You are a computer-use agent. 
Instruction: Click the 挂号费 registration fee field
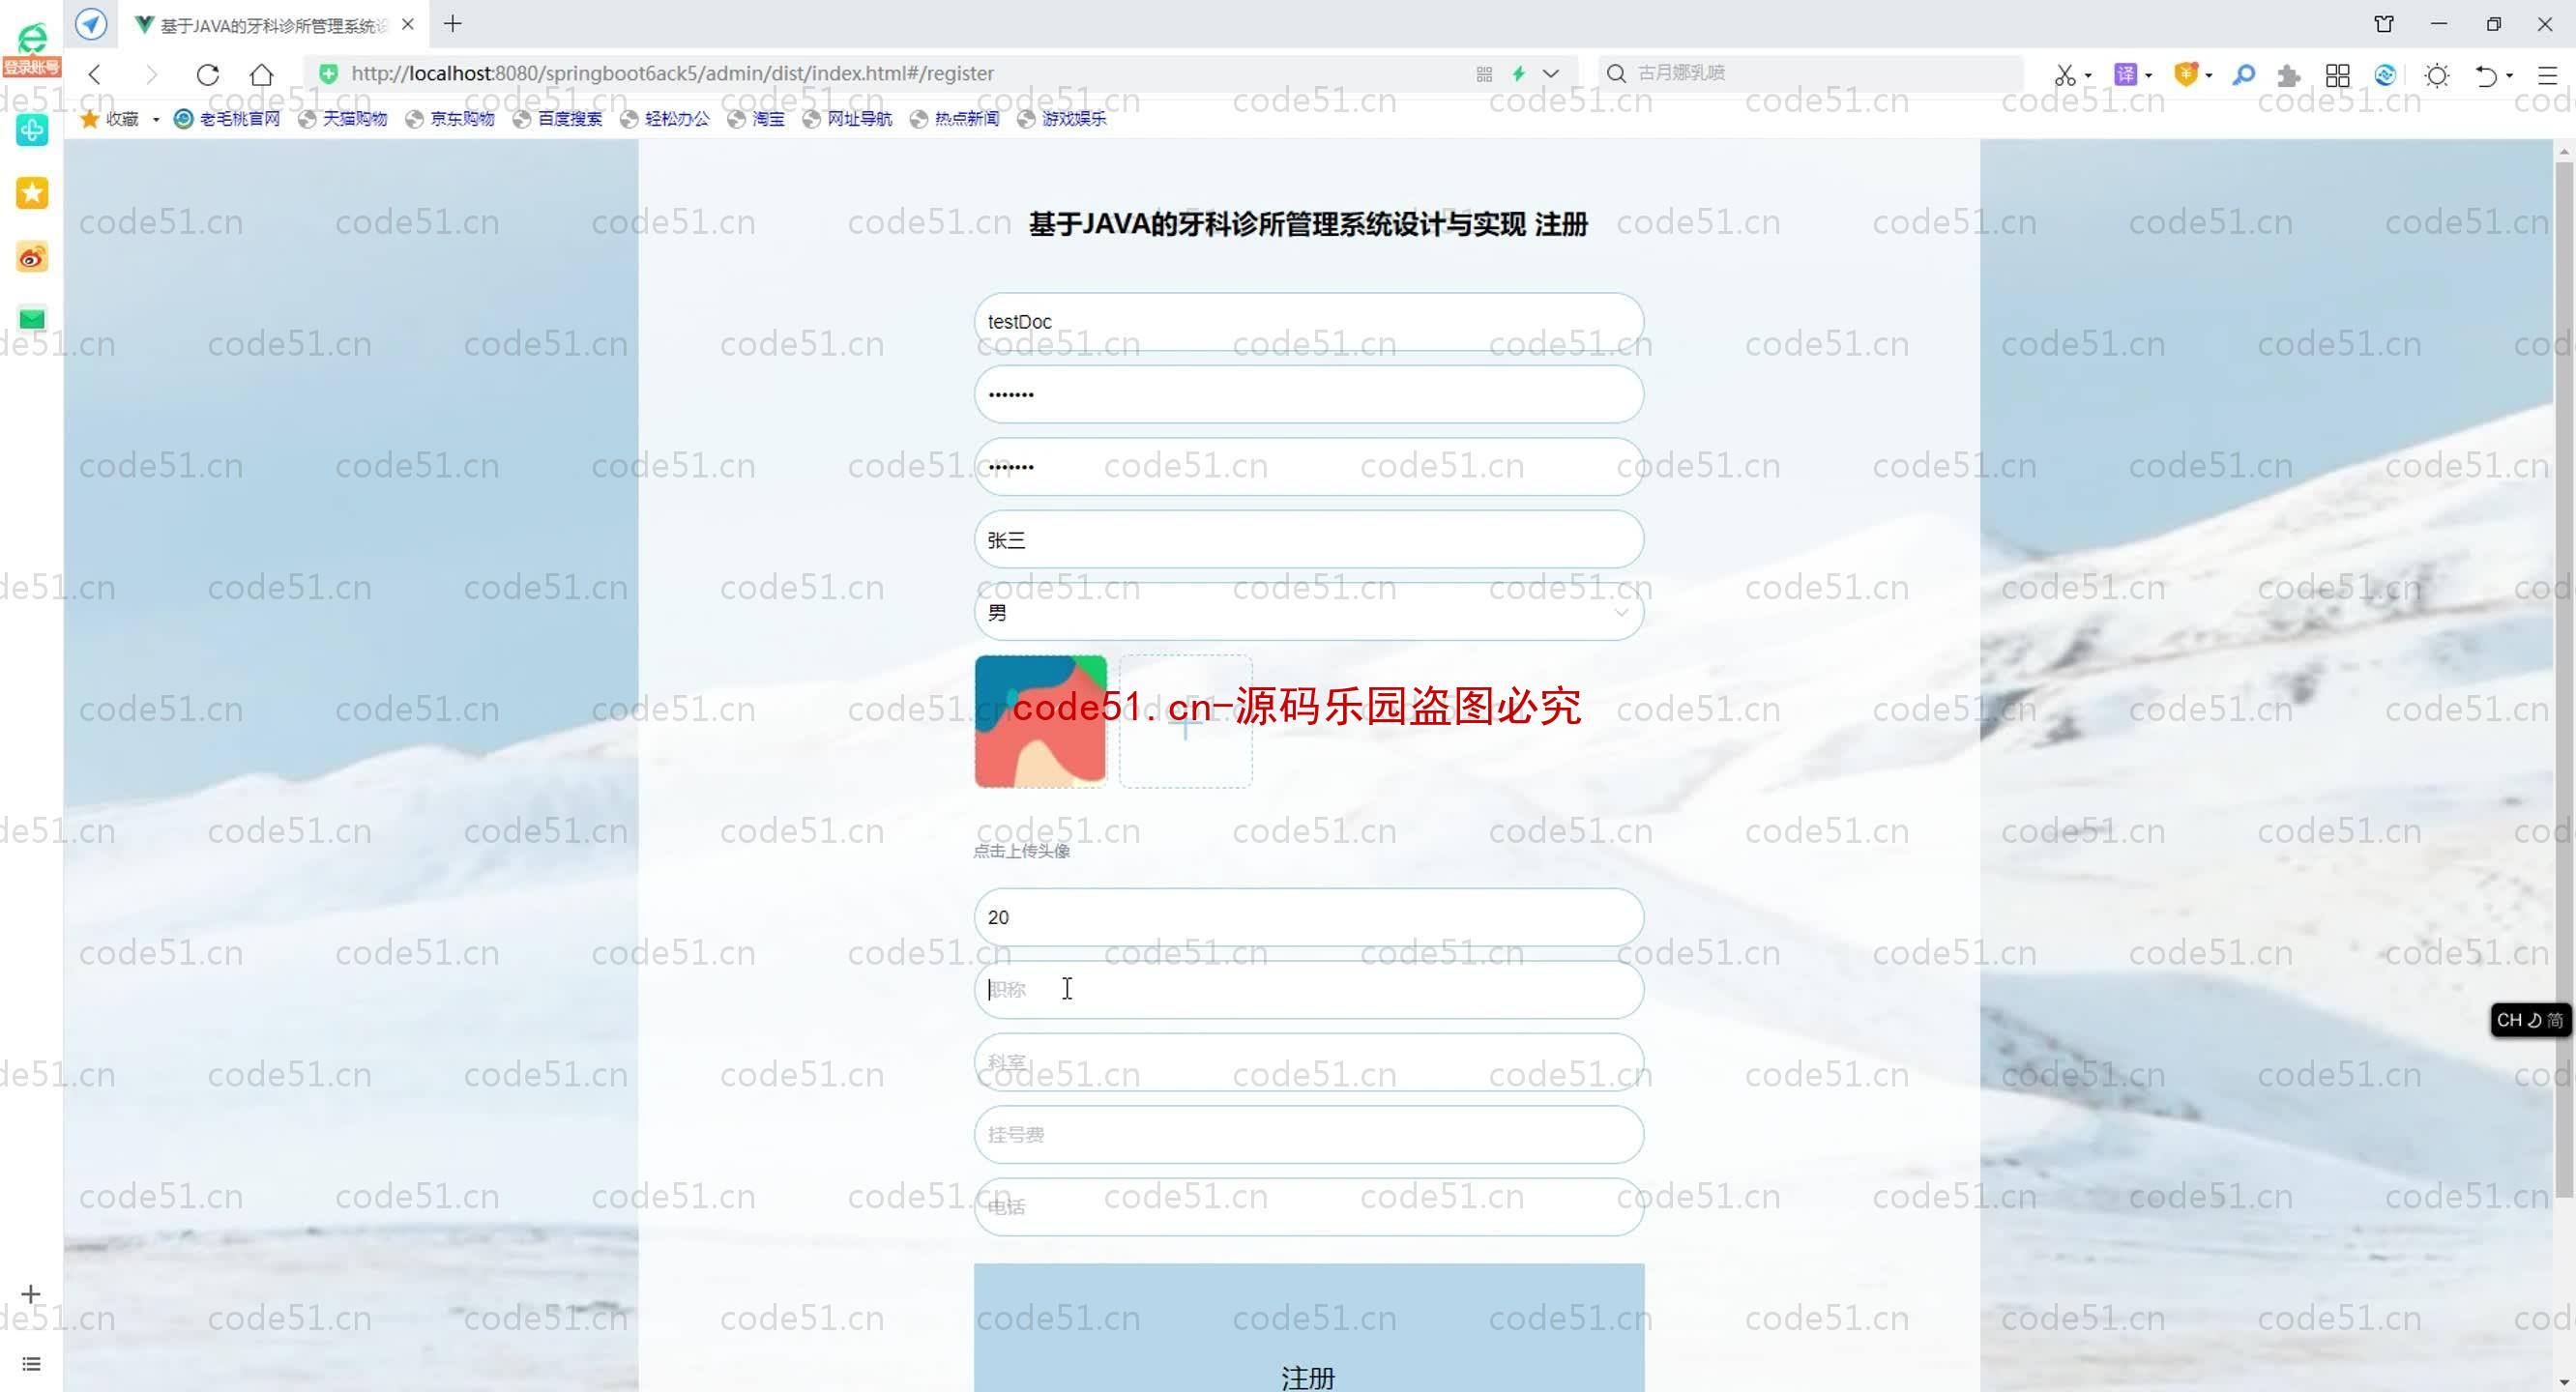coord(1308,1135)
